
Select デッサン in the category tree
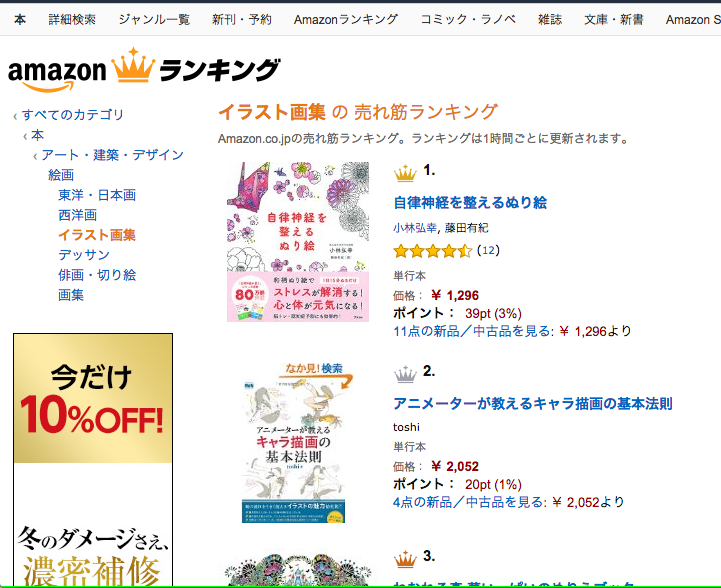click(84, 255)
